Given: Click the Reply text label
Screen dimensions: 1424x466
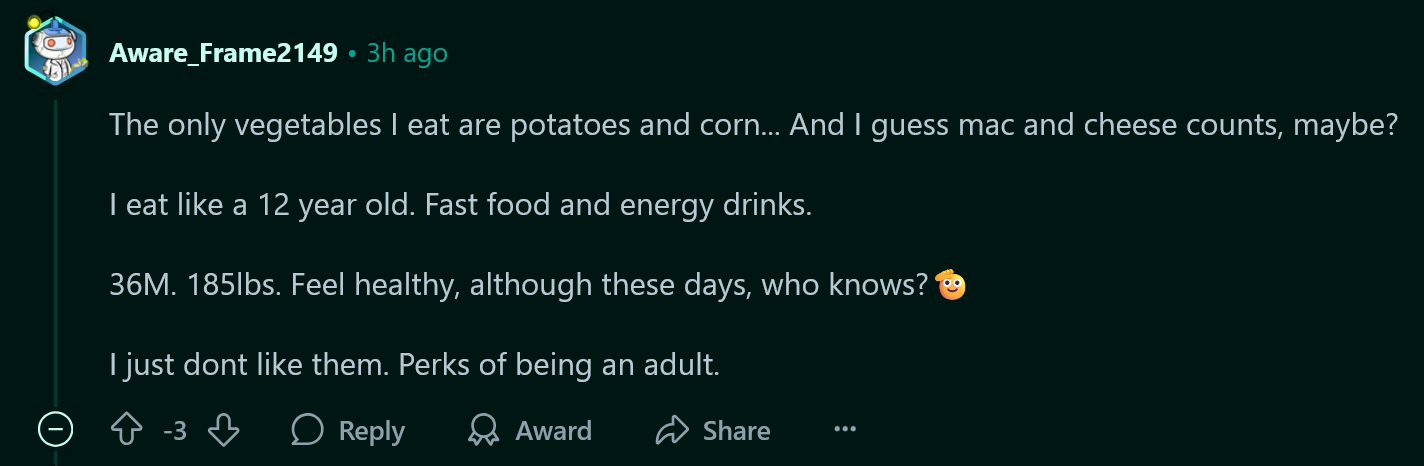Looking at the screenshot, I should pos(372,431).
